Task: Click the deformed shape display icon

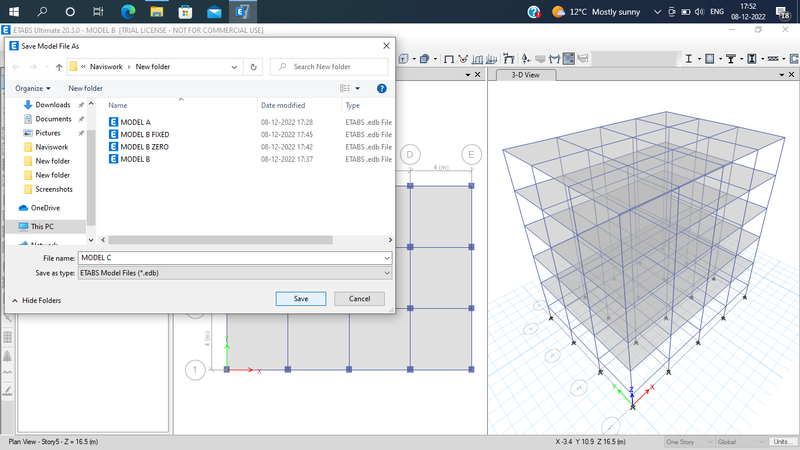Action: coord(508,59)
